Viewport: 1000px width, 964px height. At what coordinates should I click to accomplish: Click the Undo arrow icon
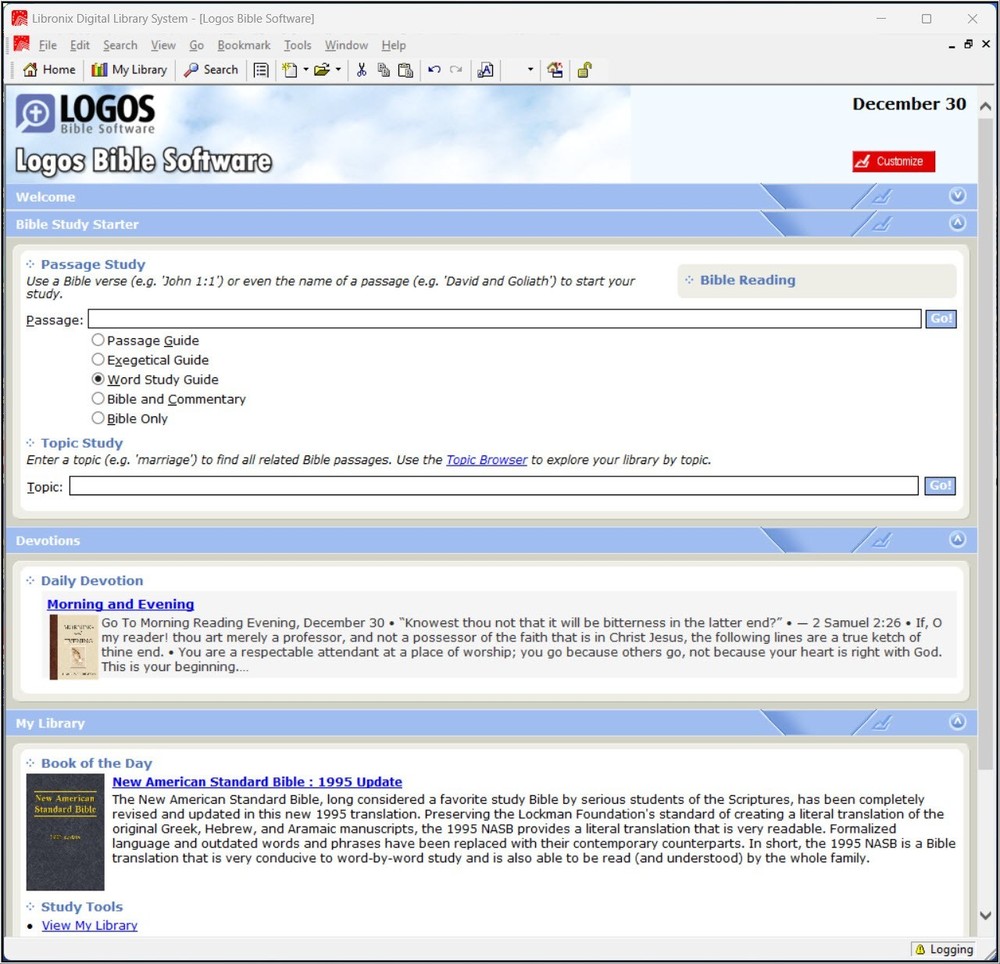[434, 69]
